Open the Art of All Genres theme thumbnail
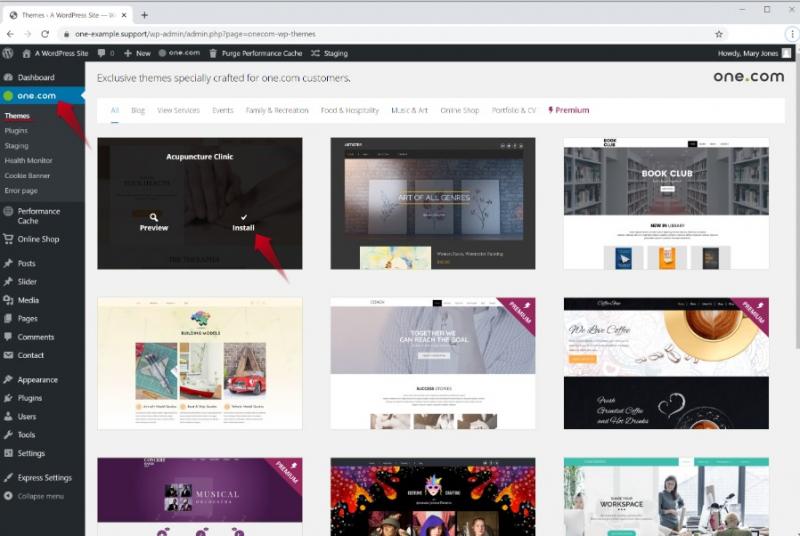Screen dimensions: 800x536 click(433, 203)
